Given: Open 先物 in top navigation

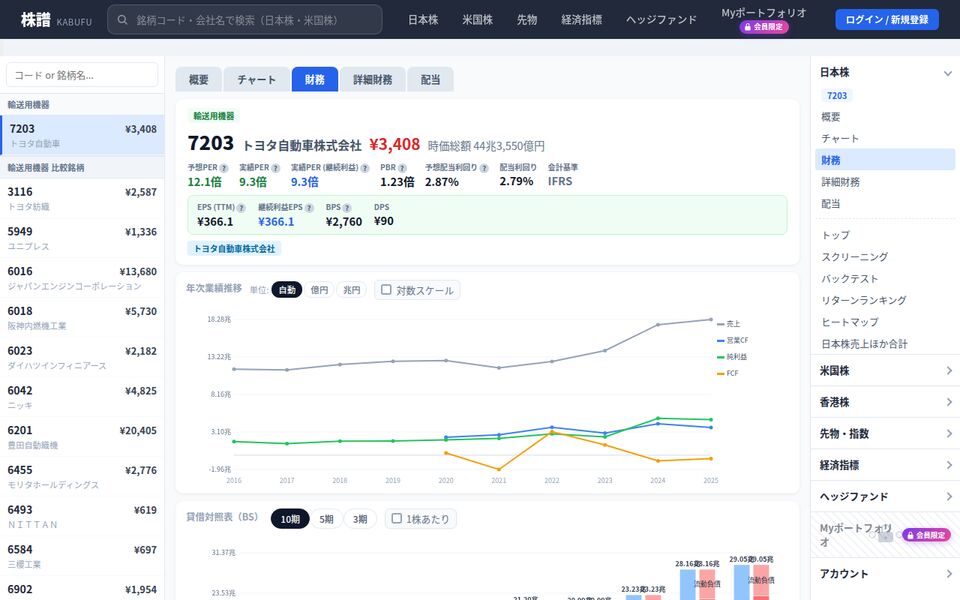Looking at the screenshot, I should [x=527, y=20].
